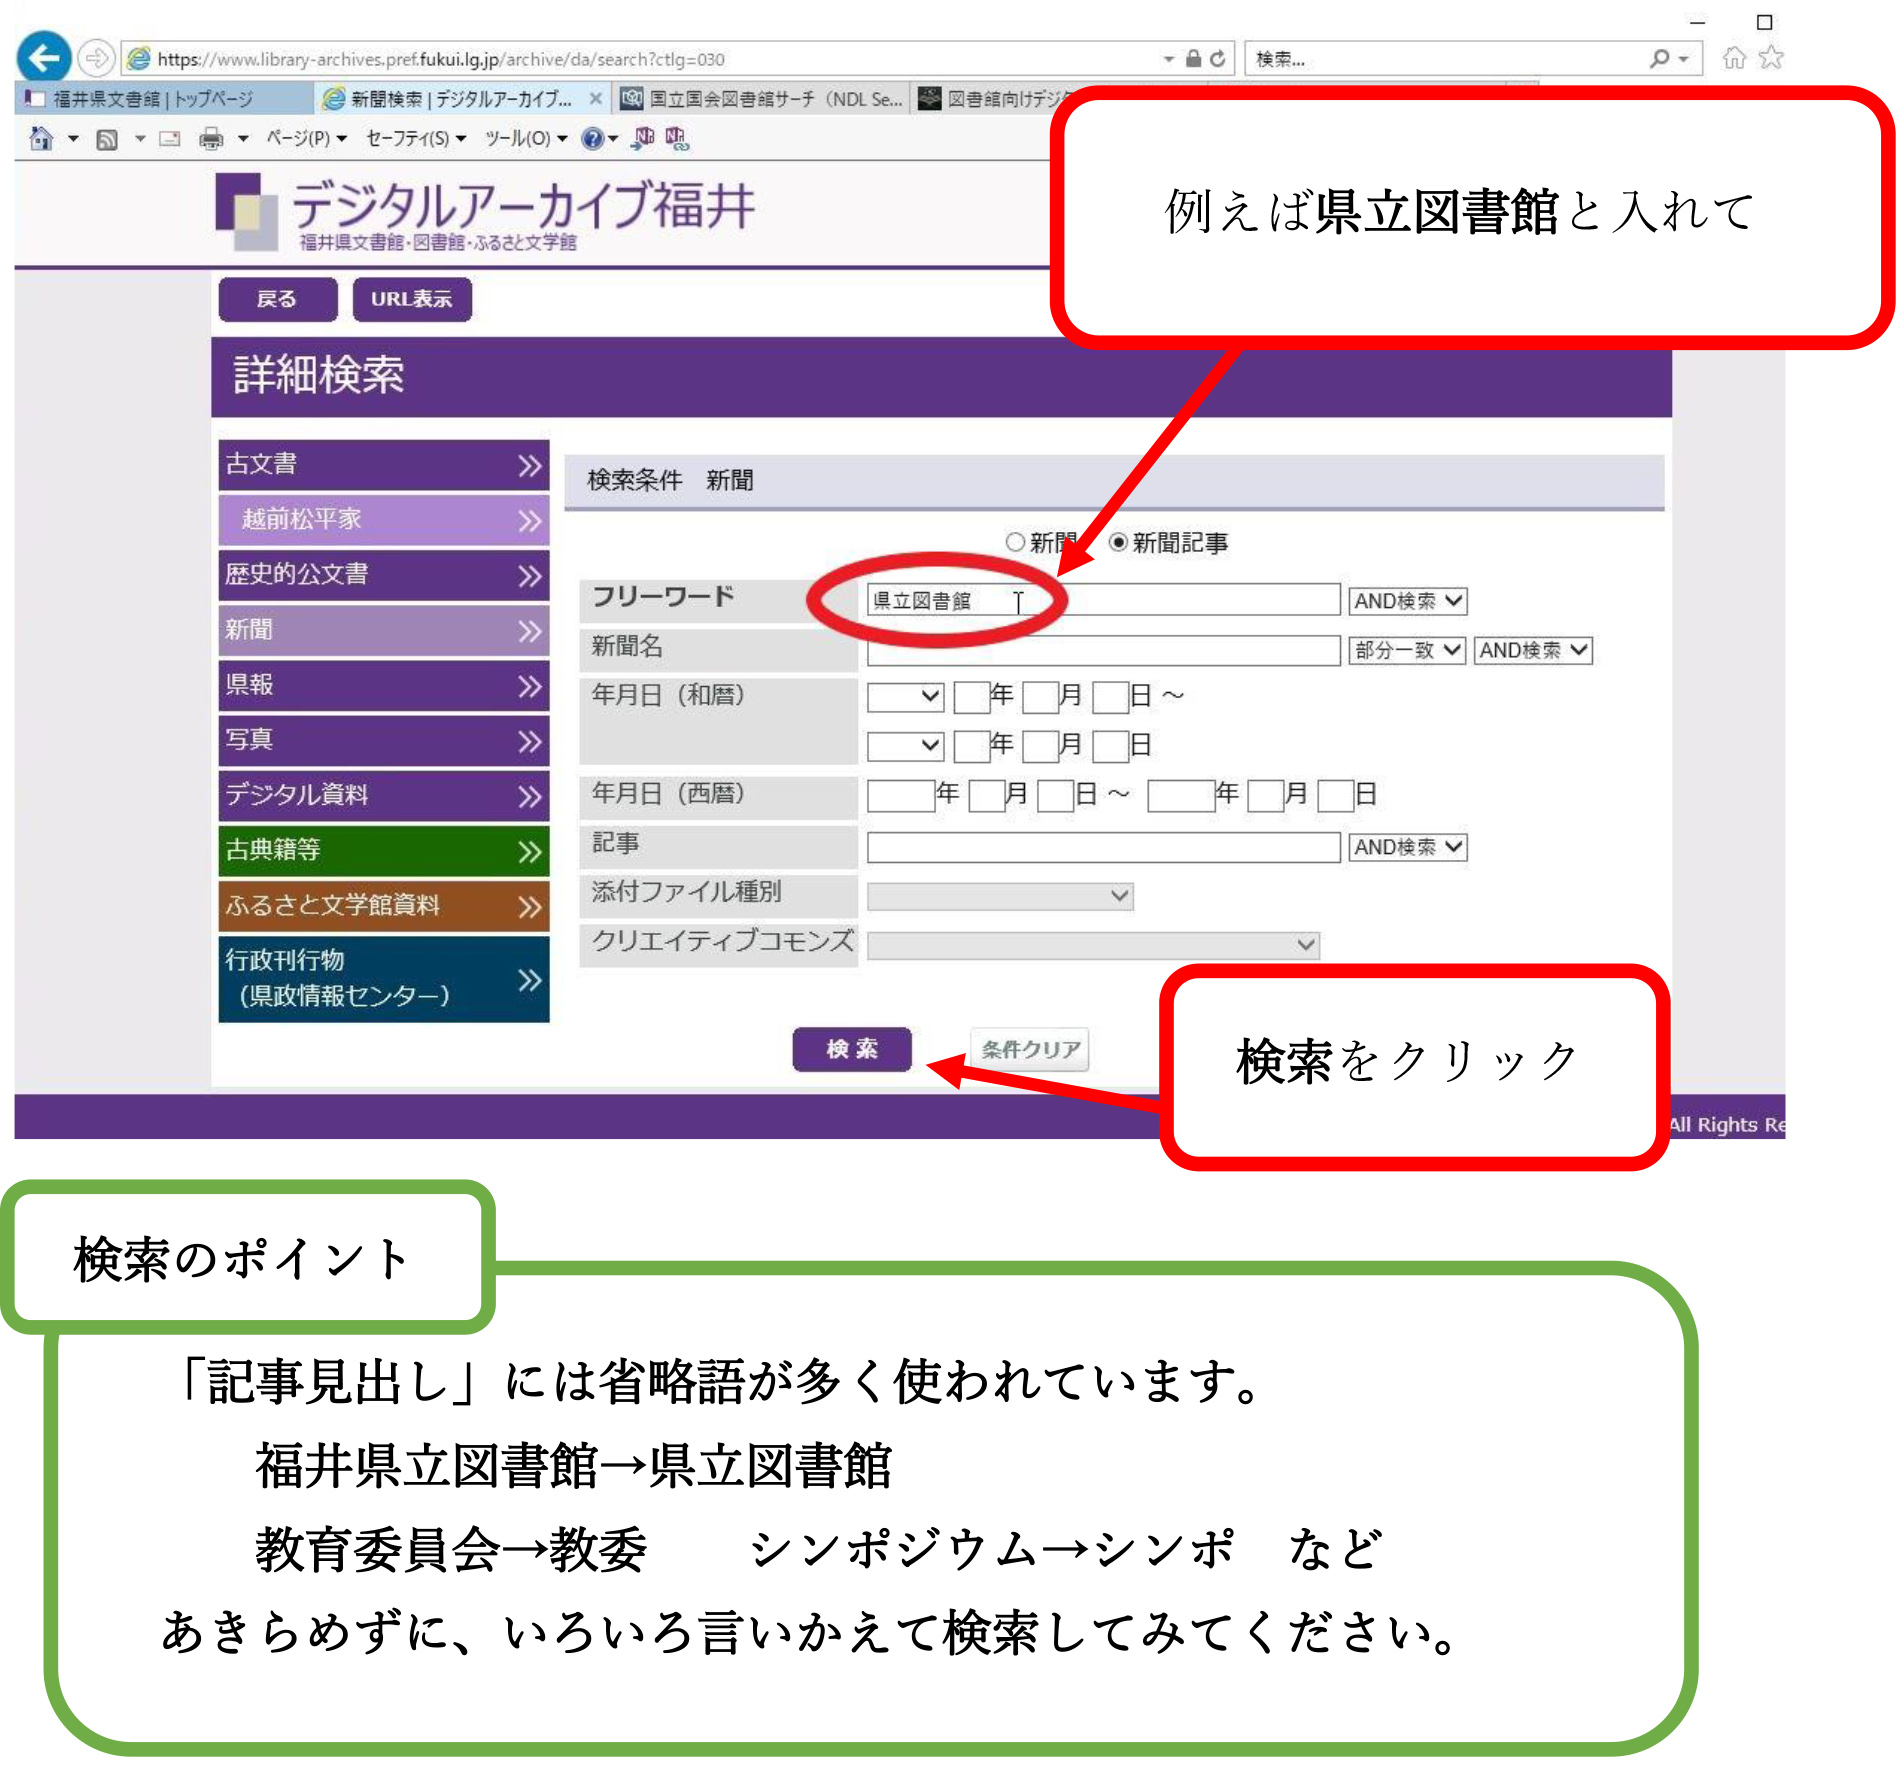Click the フリーワード text field
This screenshot has height=1765, width=1904.
coord(1102,600)
